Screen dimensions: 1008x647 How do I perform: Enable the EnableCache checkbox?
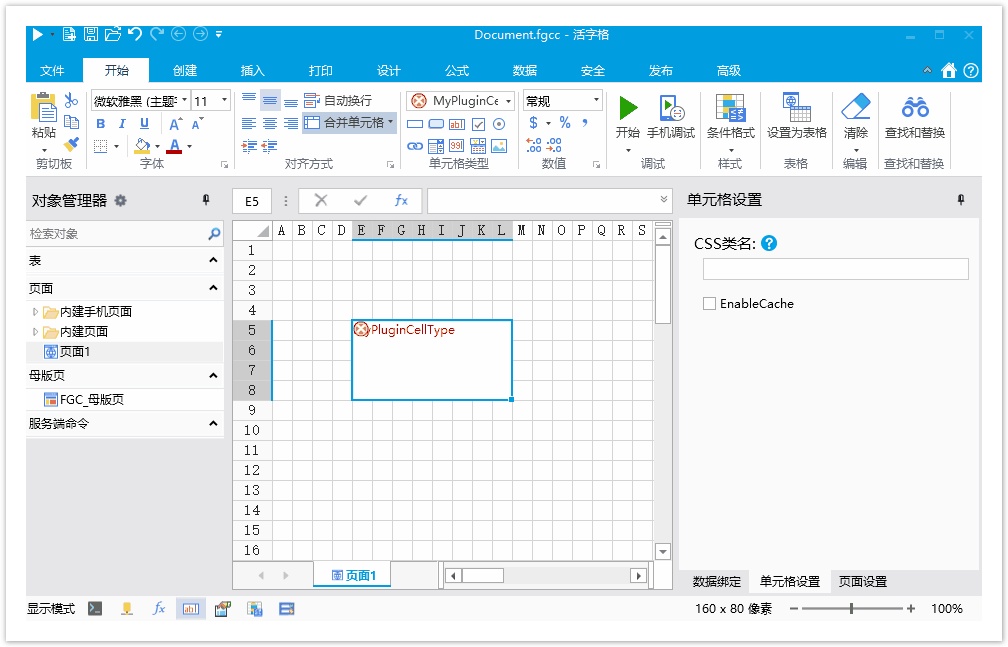[x=709, y=304]
